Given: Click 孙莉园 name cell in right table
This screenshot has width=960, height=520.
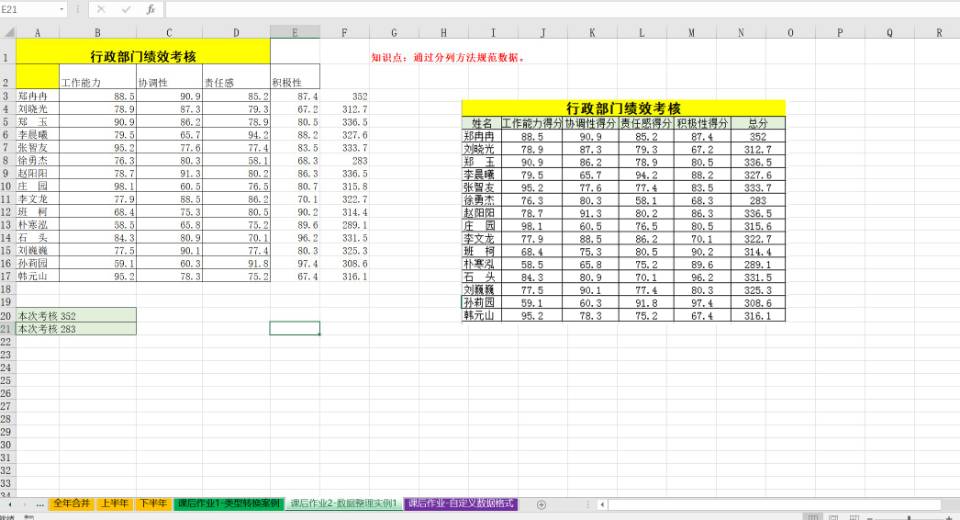Looking at the screenshot, I should click(481, 303).
